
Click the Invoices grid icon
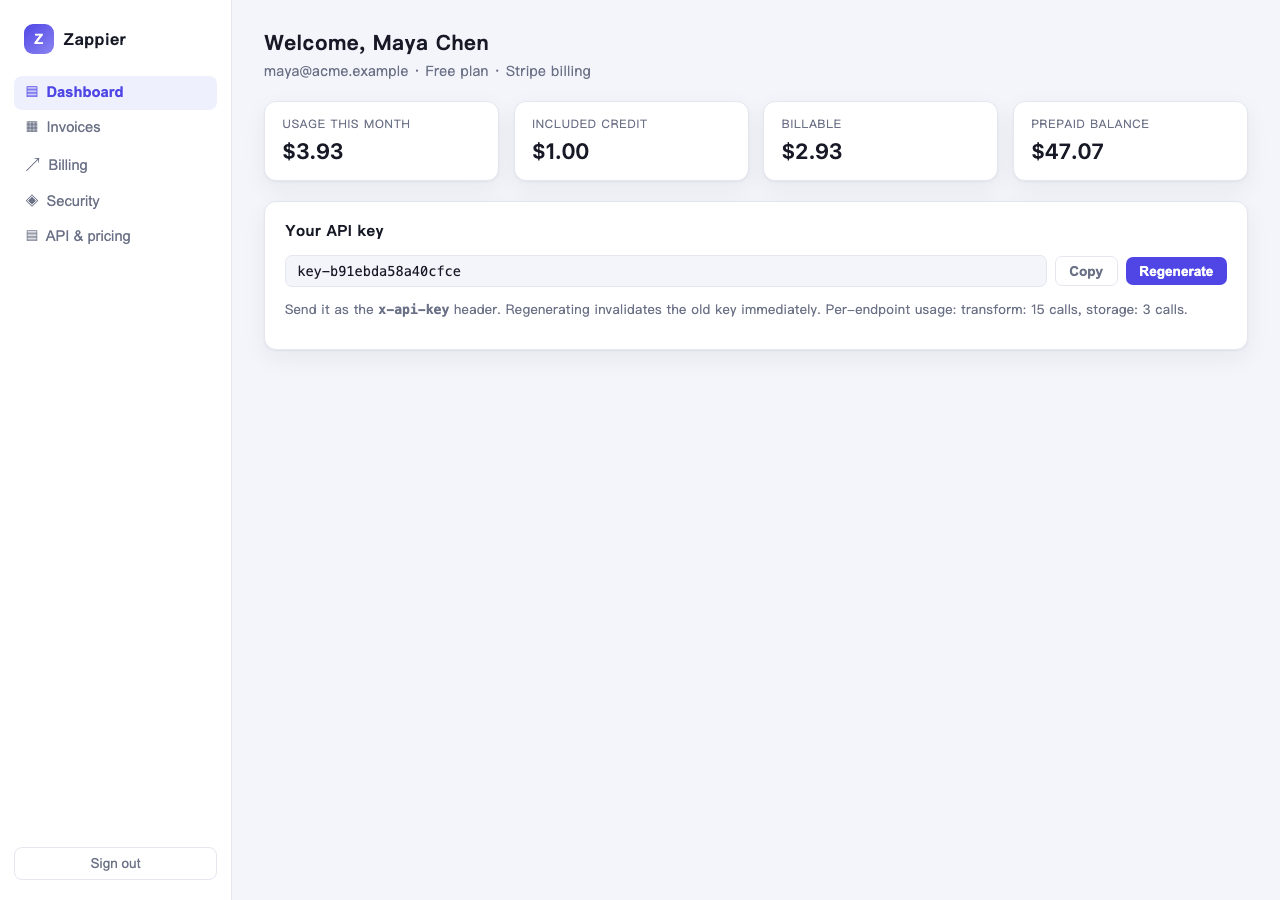(x=32, y=127)
